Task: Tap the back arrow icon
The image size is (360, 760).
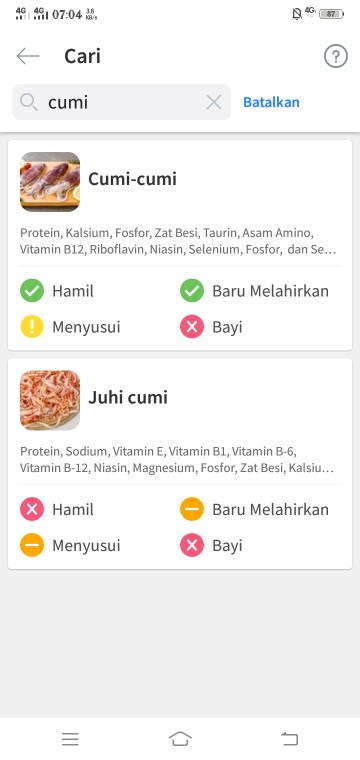Action: pyautogui.click(x=28, y=56)
